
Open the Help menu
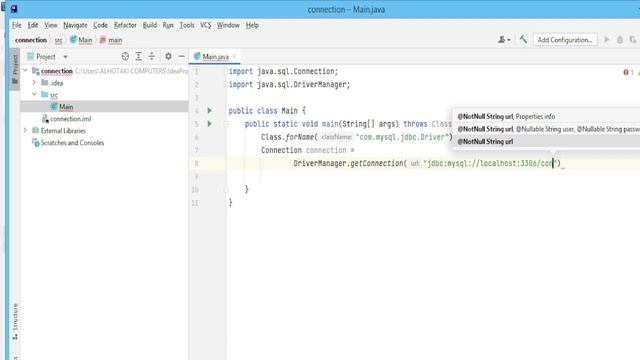point(252,25)
